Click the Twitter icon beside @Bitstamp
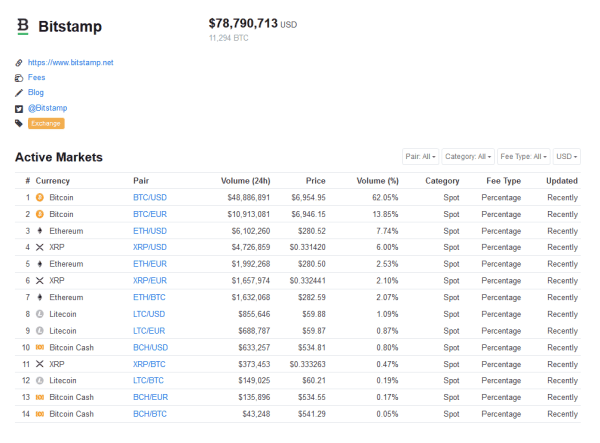The width and height of the screenshot is (600, 443). [19, 109]
